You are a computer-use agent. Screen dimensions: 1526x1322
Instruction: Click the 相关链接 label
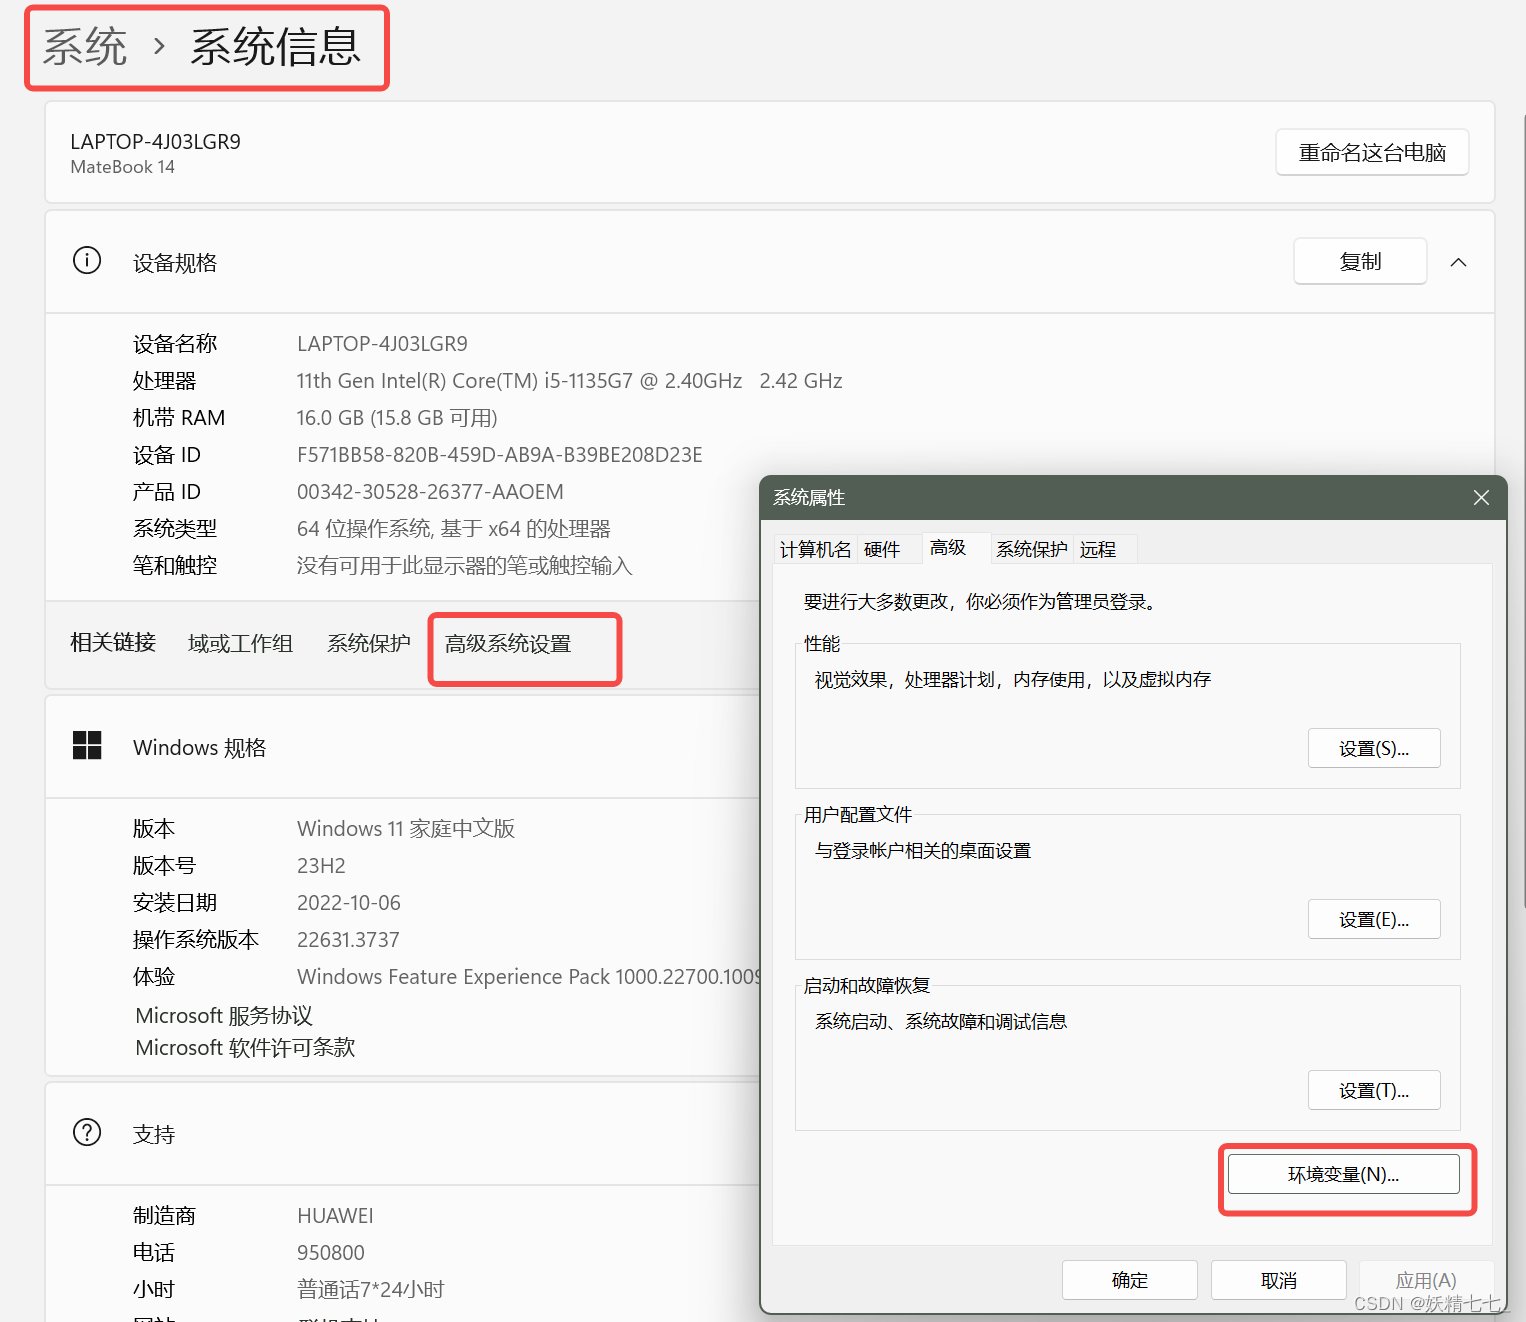coord(113,642)
